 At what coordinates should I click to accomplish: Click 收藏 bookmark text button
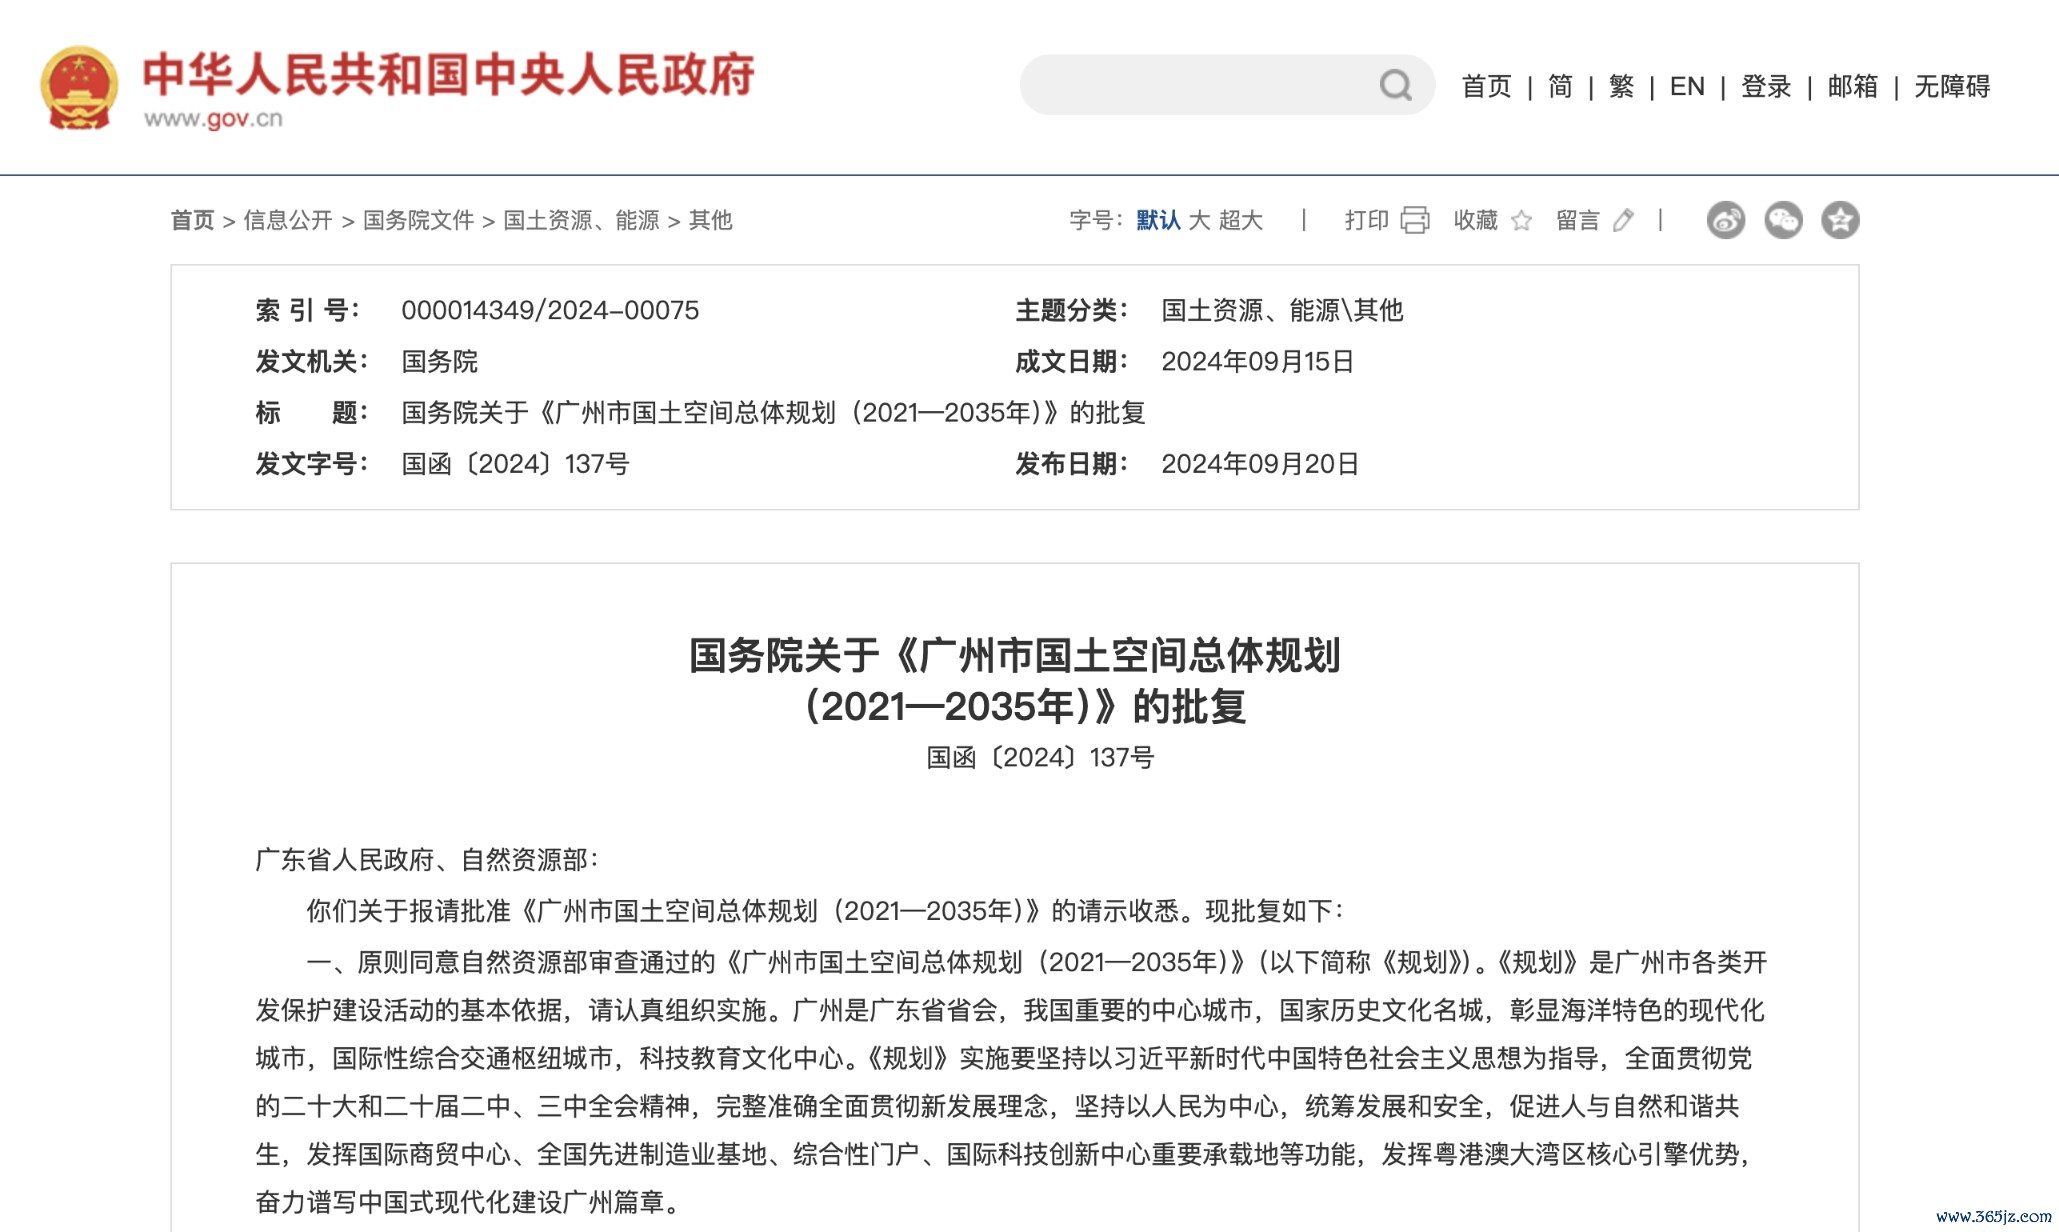[1475, 220]
